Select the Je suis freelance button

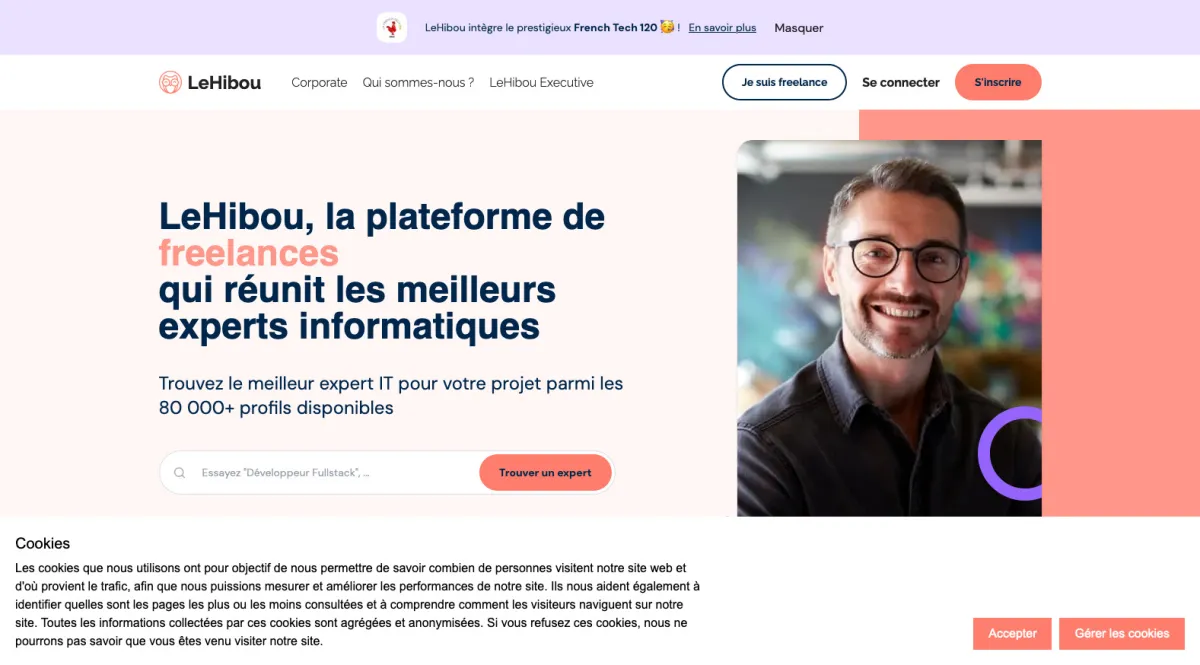(784, 82)
